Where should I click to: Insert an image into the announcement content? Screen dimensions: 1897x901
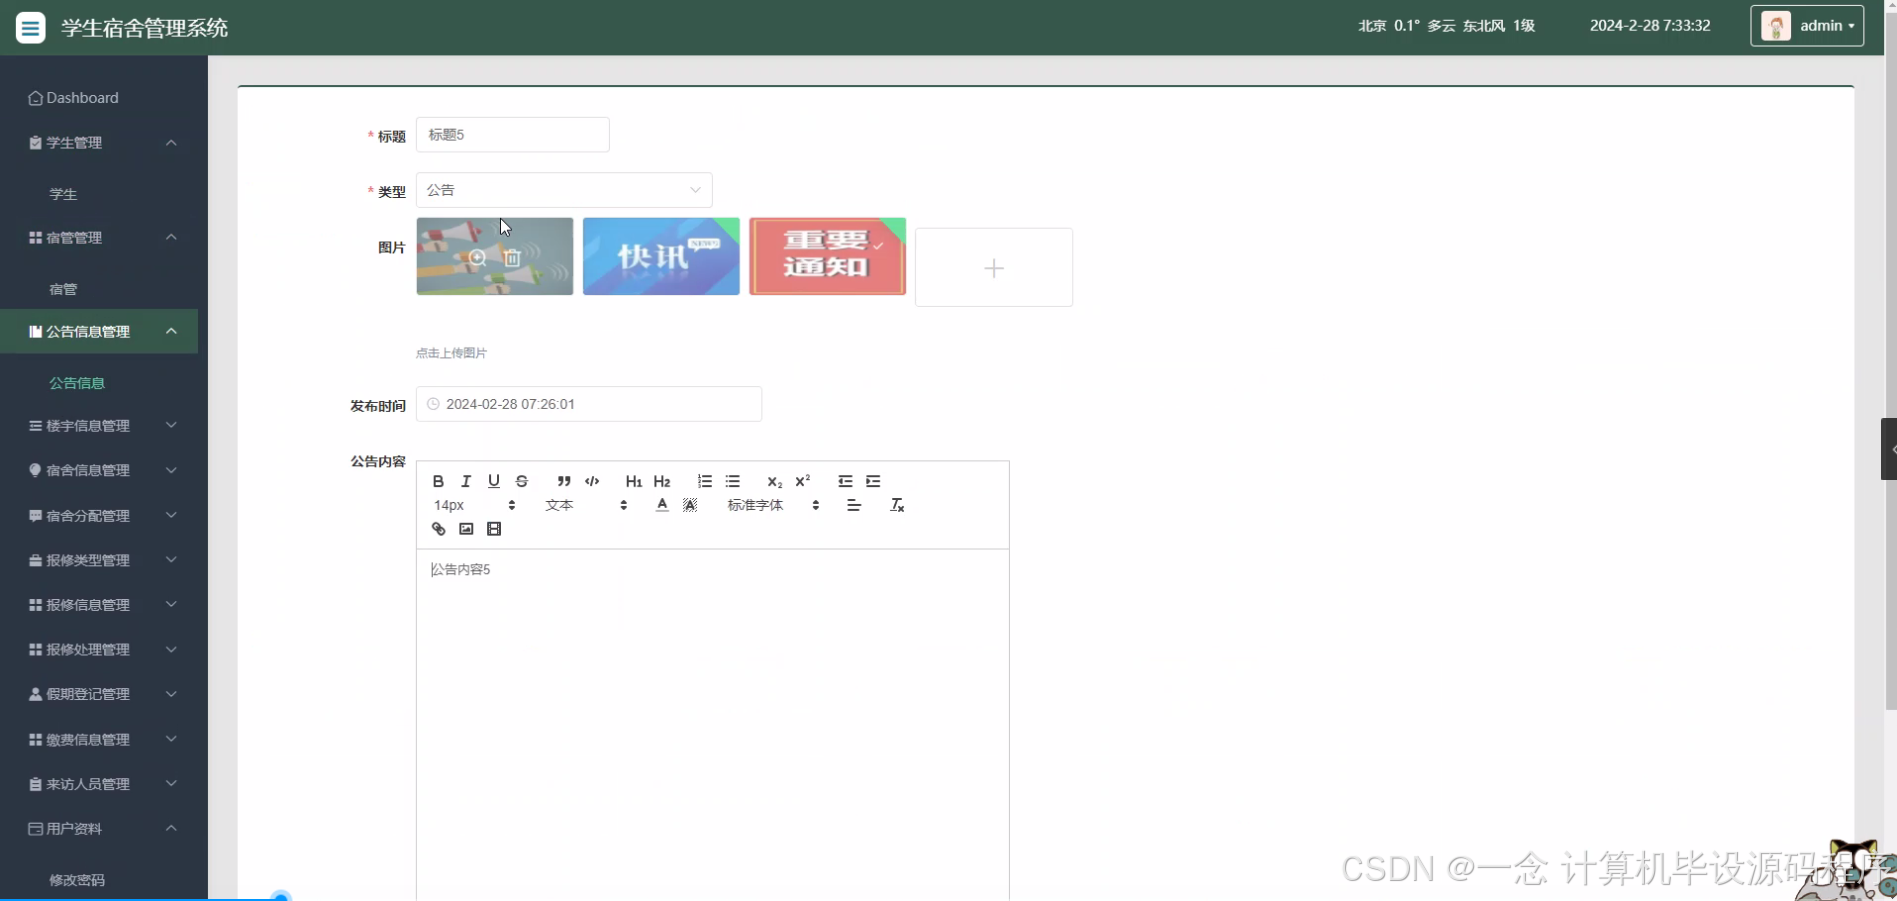coord(466,528)
